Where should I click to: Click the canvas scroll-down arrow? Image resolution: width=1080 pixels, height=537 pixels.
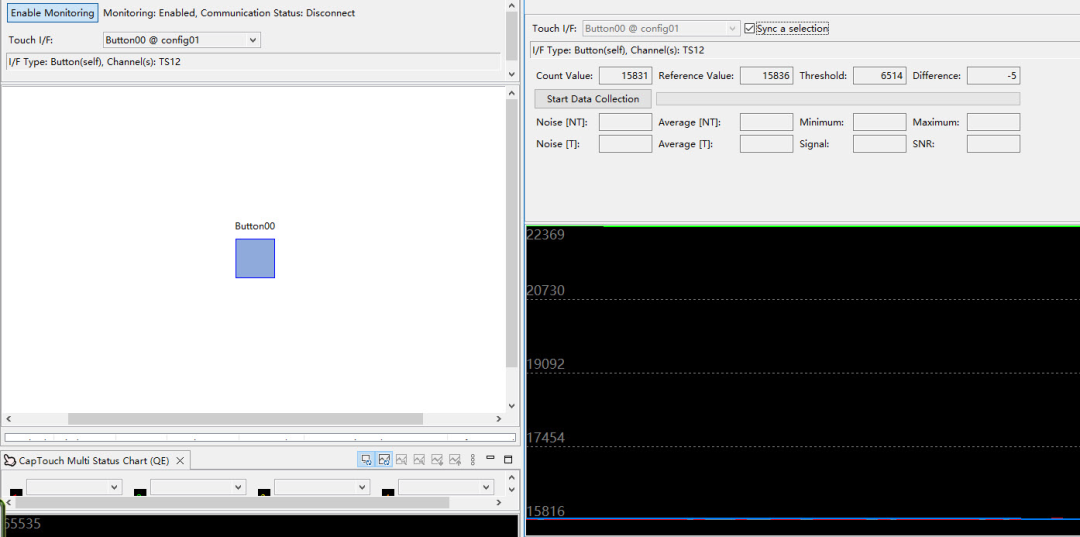pyautogui.click(x=511, y=406)
